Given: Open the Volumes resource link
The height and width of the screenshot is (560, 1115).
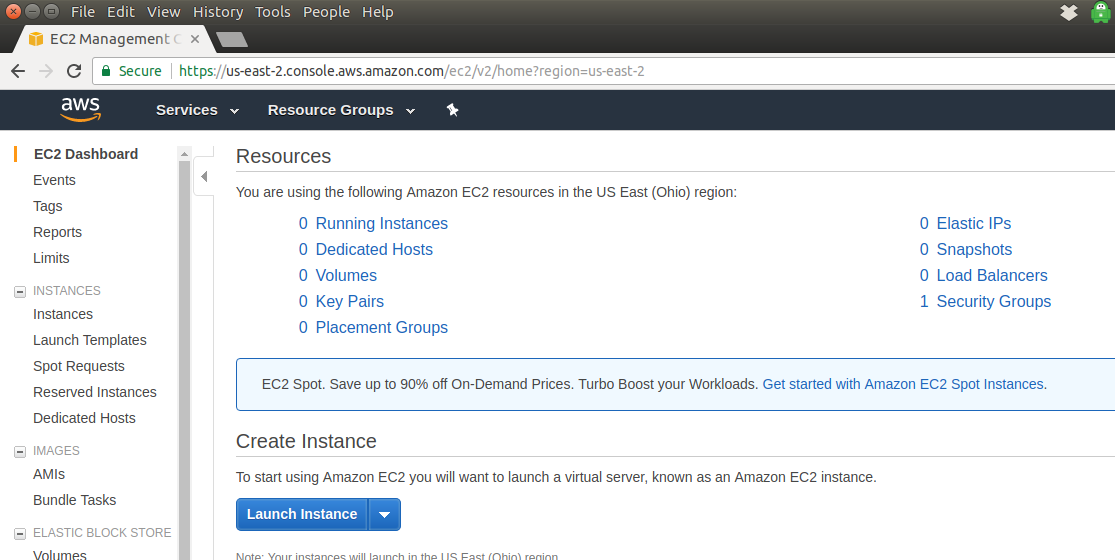Looking at the screenshot, I should 346,275.
